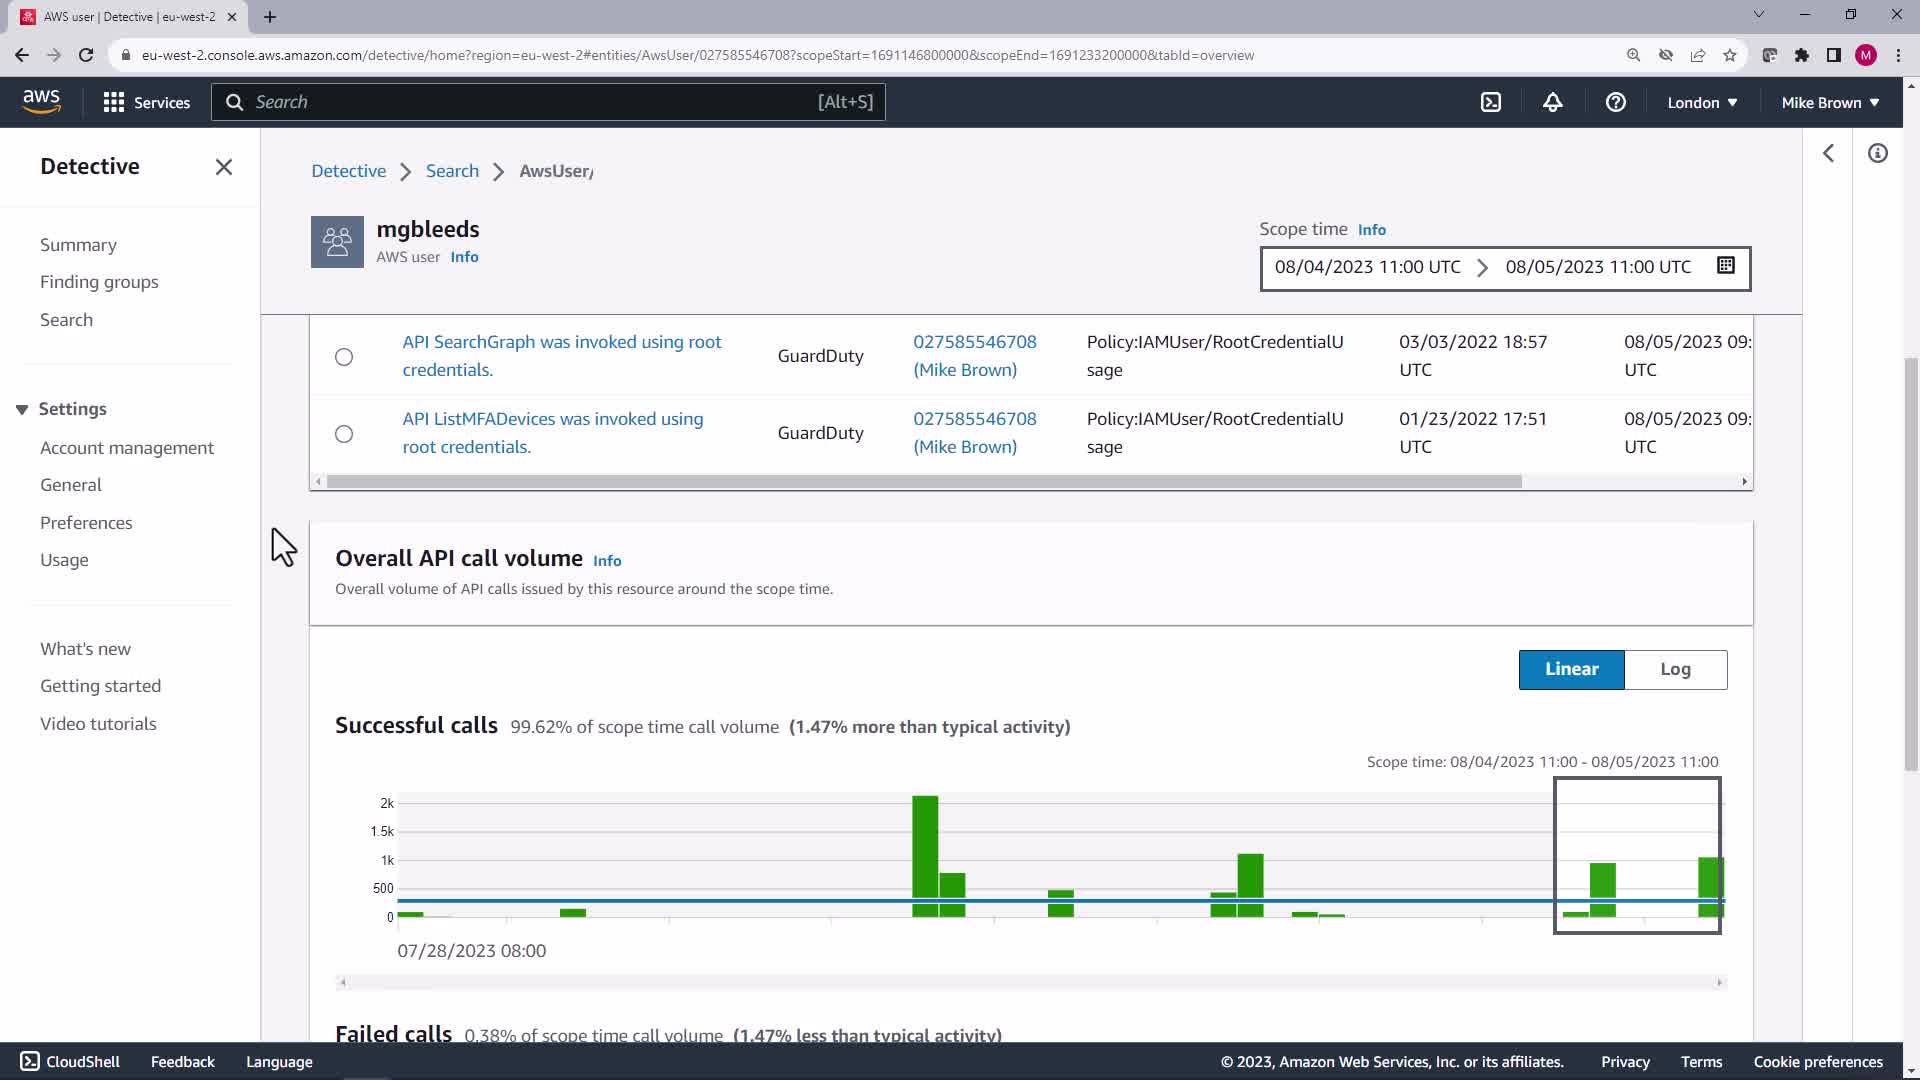Image resolution: width=1920 pixels, height=1080 pixels.
Task: Collapse right help panel with chevron arrow
Action: (x=1828, y=153)
